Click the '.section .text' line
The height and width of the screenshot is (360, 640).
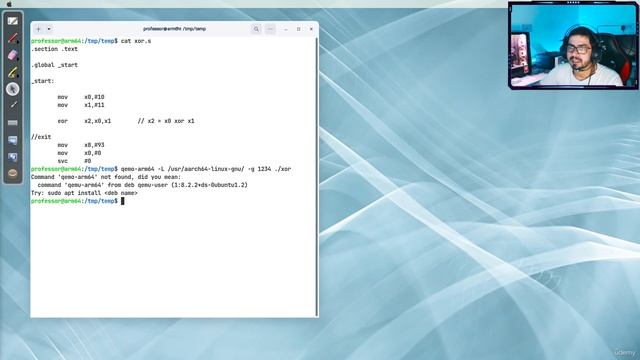[x=54, y=49]
